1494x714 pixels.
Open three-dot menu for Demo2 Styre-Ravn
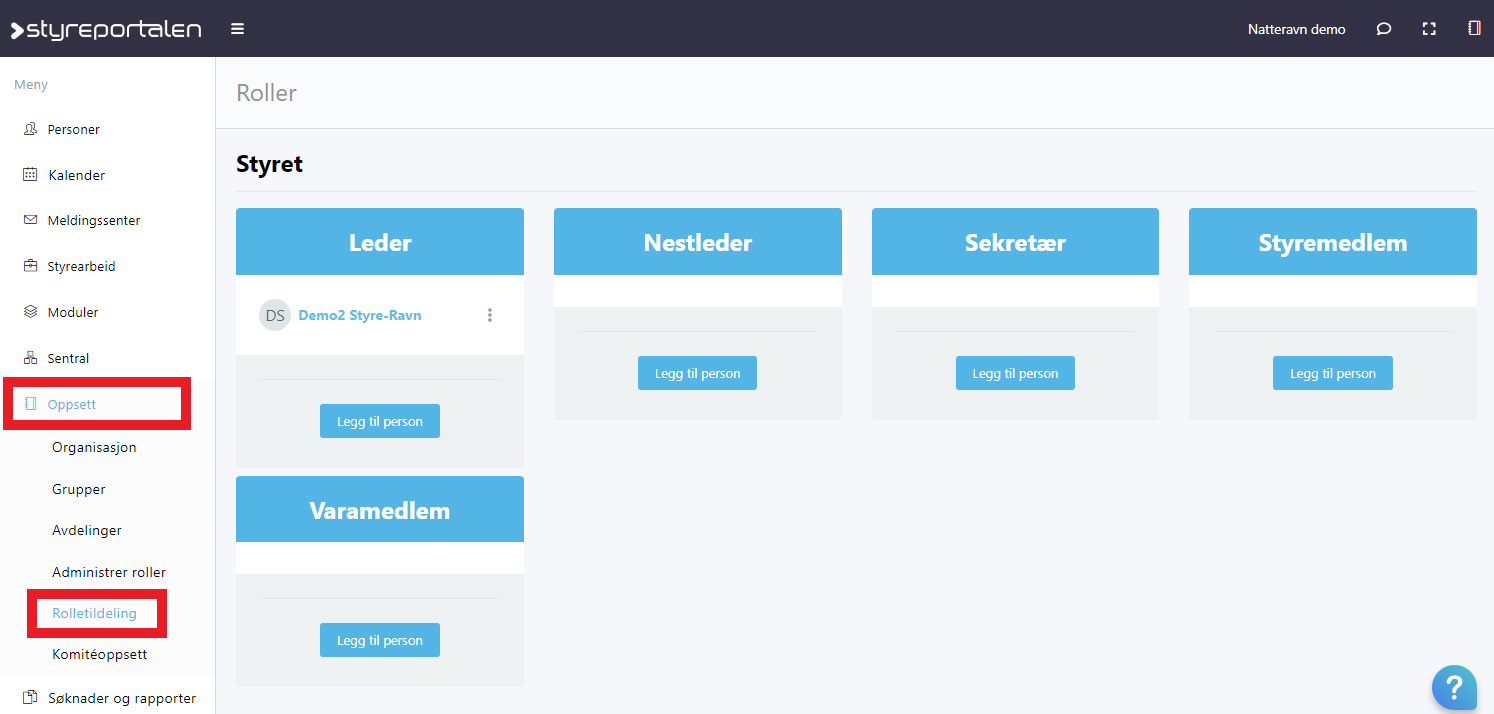[x=490, y=315]
